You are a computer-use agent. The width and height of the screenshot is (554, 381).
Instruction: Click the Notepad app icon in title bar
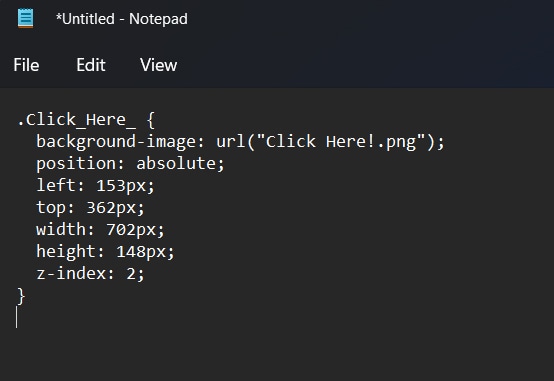25,18
